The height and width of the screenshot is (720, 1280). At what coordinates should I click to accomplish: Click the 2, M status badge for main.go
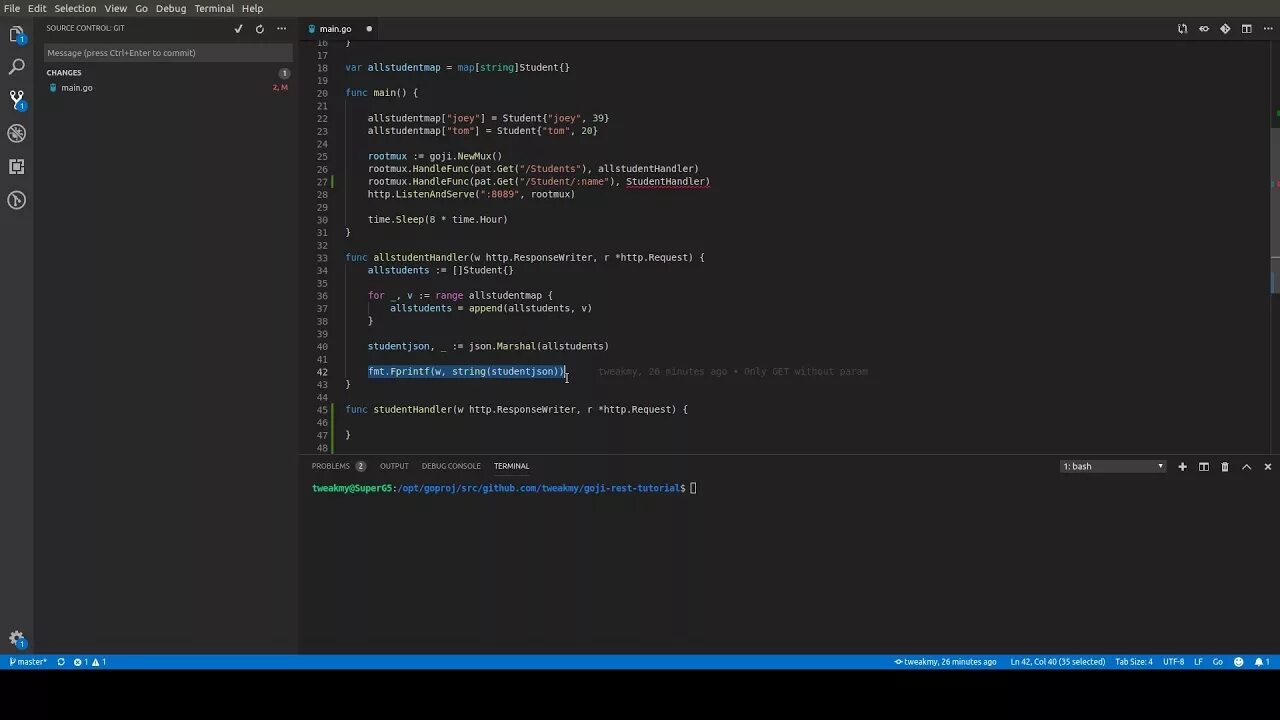tap(280, 88)
